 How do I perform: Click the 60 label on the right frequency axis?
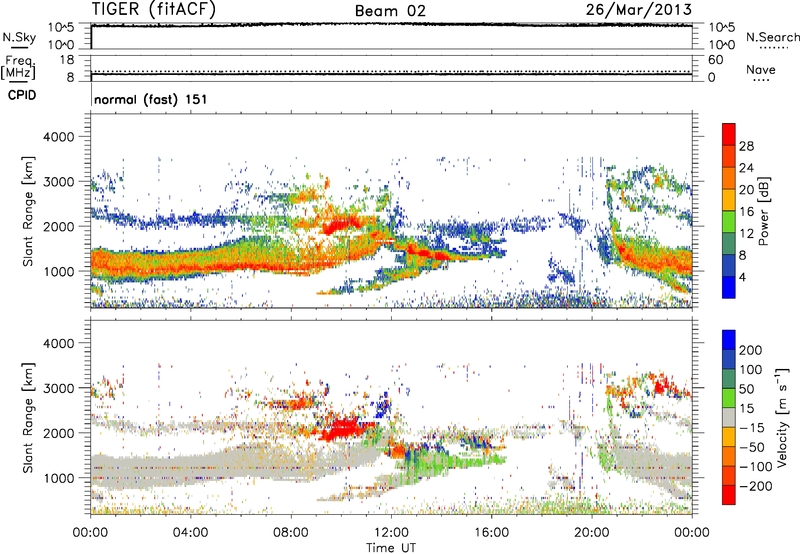click(x=716, y=60)
